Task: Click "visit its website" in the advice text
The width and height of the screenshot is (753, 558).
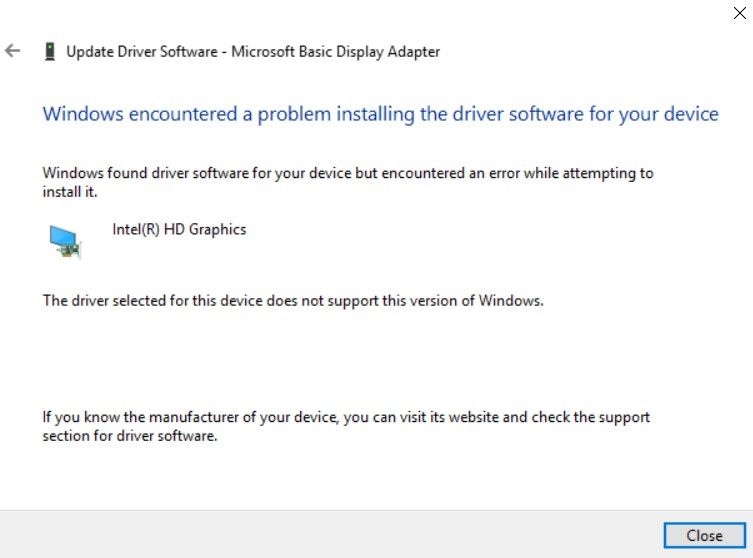Action: (x=442, y=417)
